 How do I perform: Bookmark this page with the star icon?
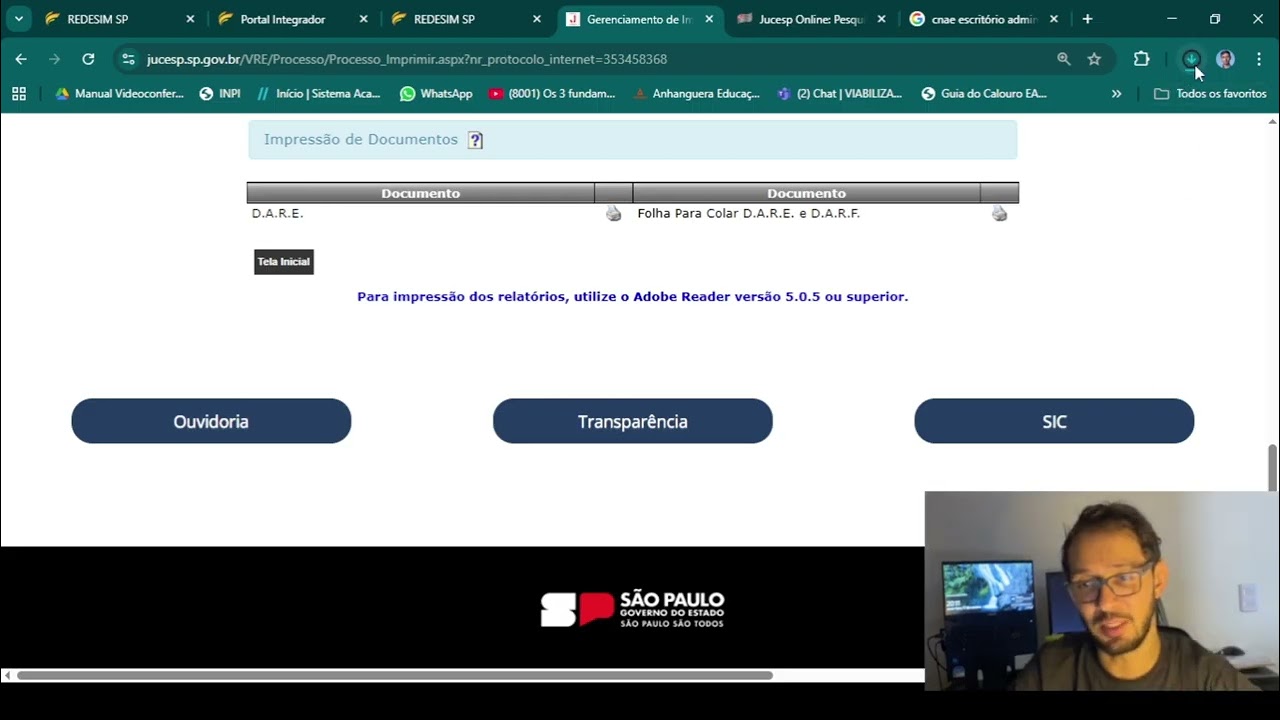click(1094, 59)
